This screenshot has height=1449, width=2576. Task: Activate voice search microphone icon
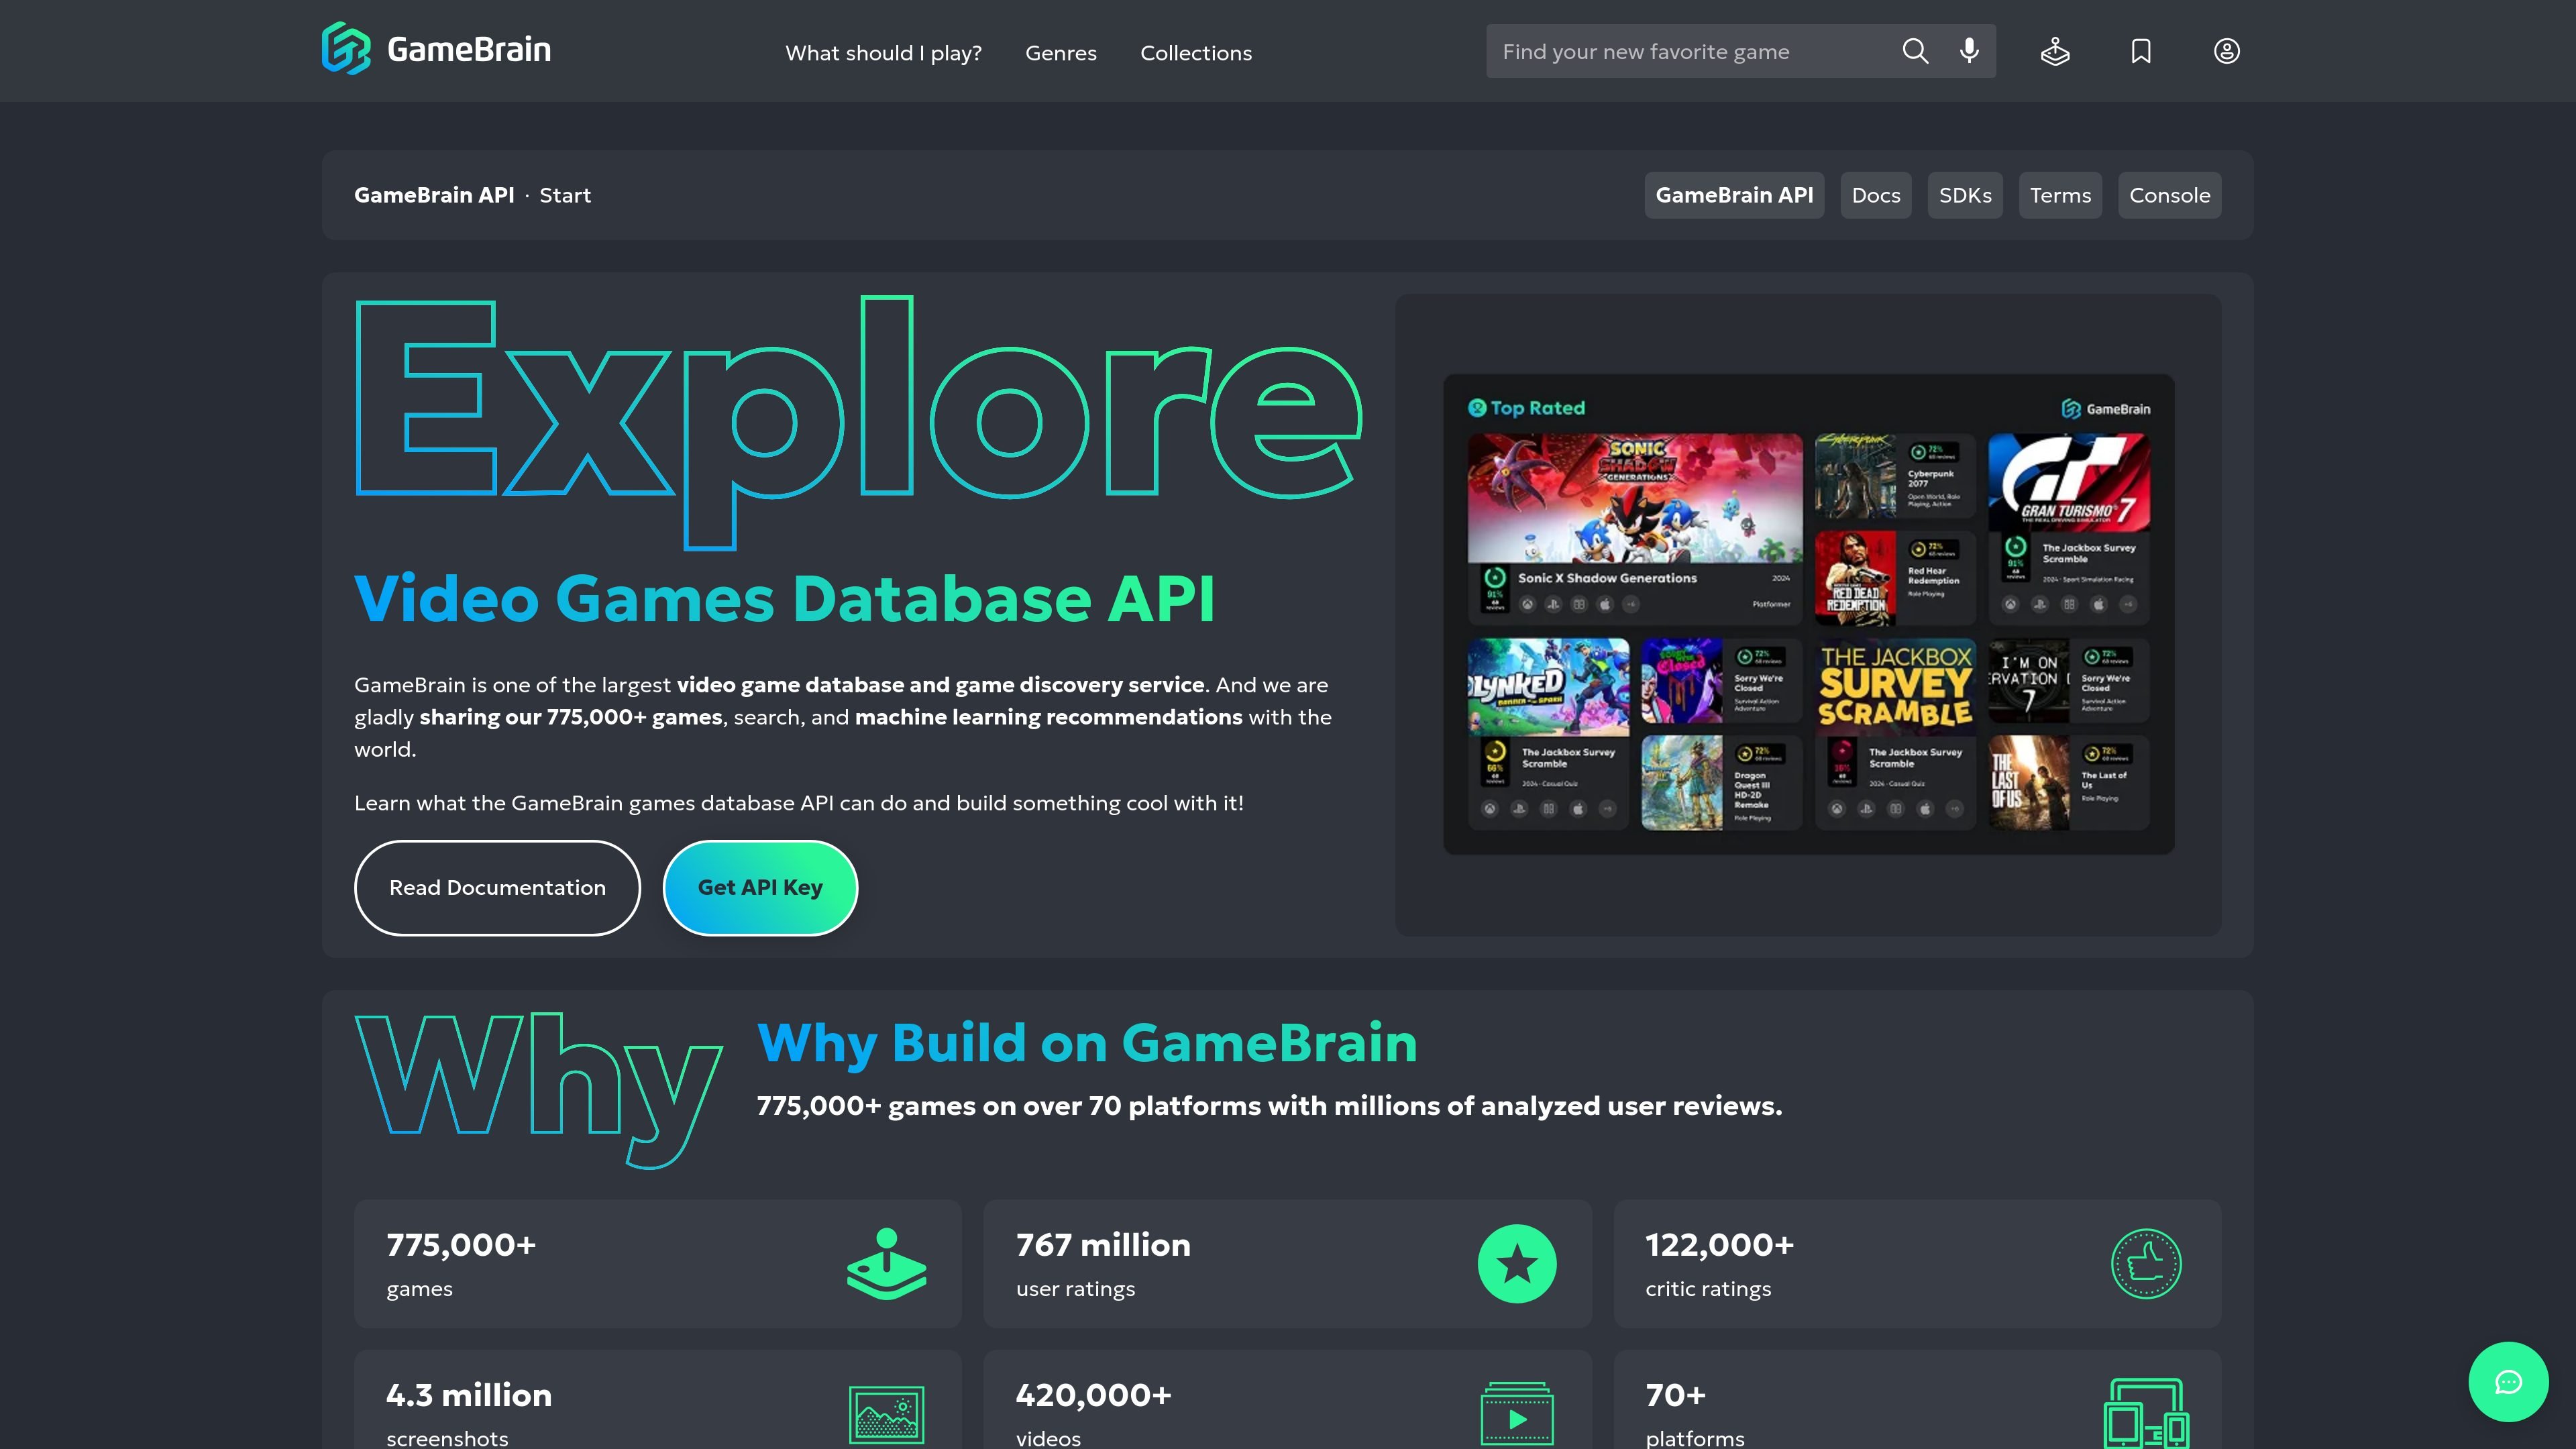1969,51
